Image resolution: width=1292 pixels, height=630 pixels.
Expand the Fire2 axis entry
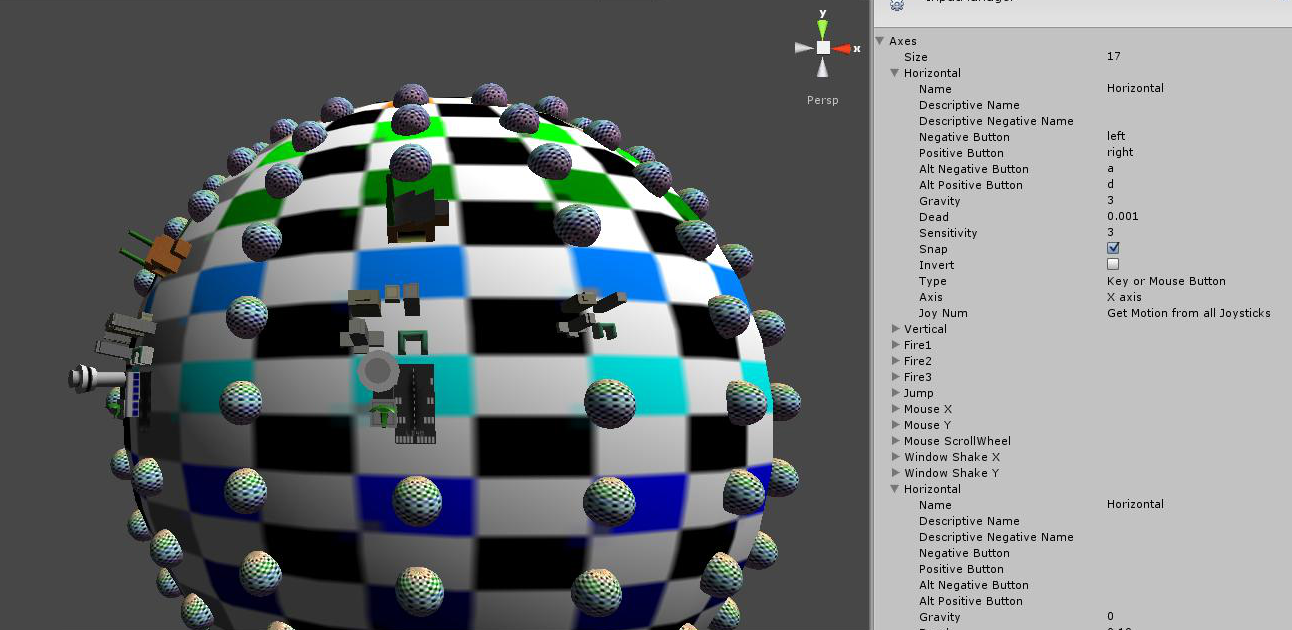[895, 361]
